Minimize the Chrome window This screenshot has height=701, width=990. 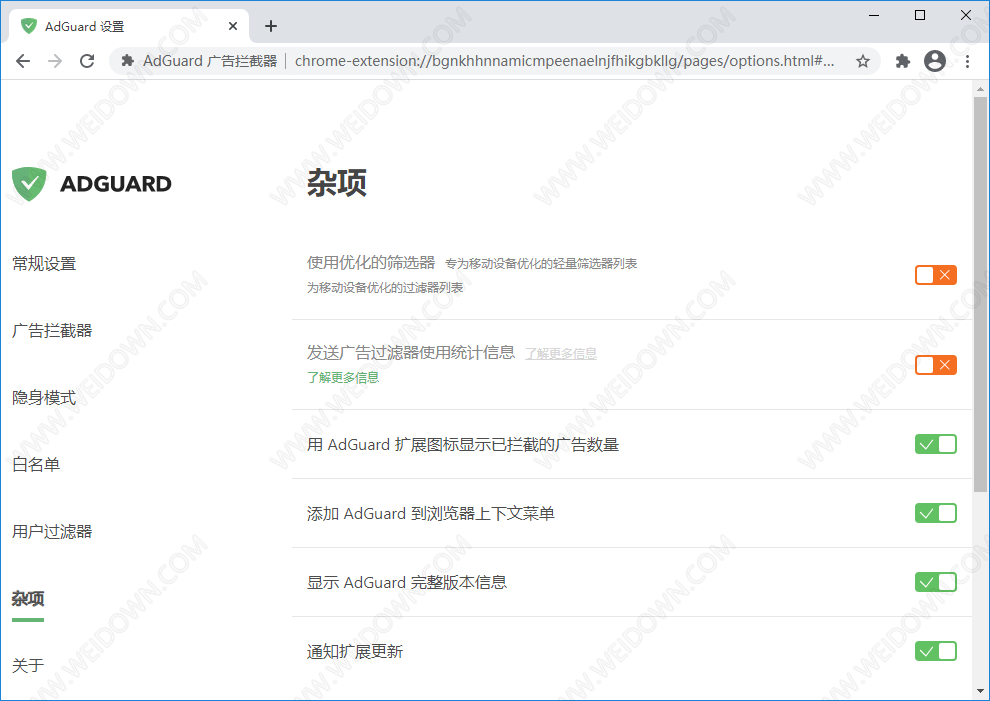tap(874, 15)
